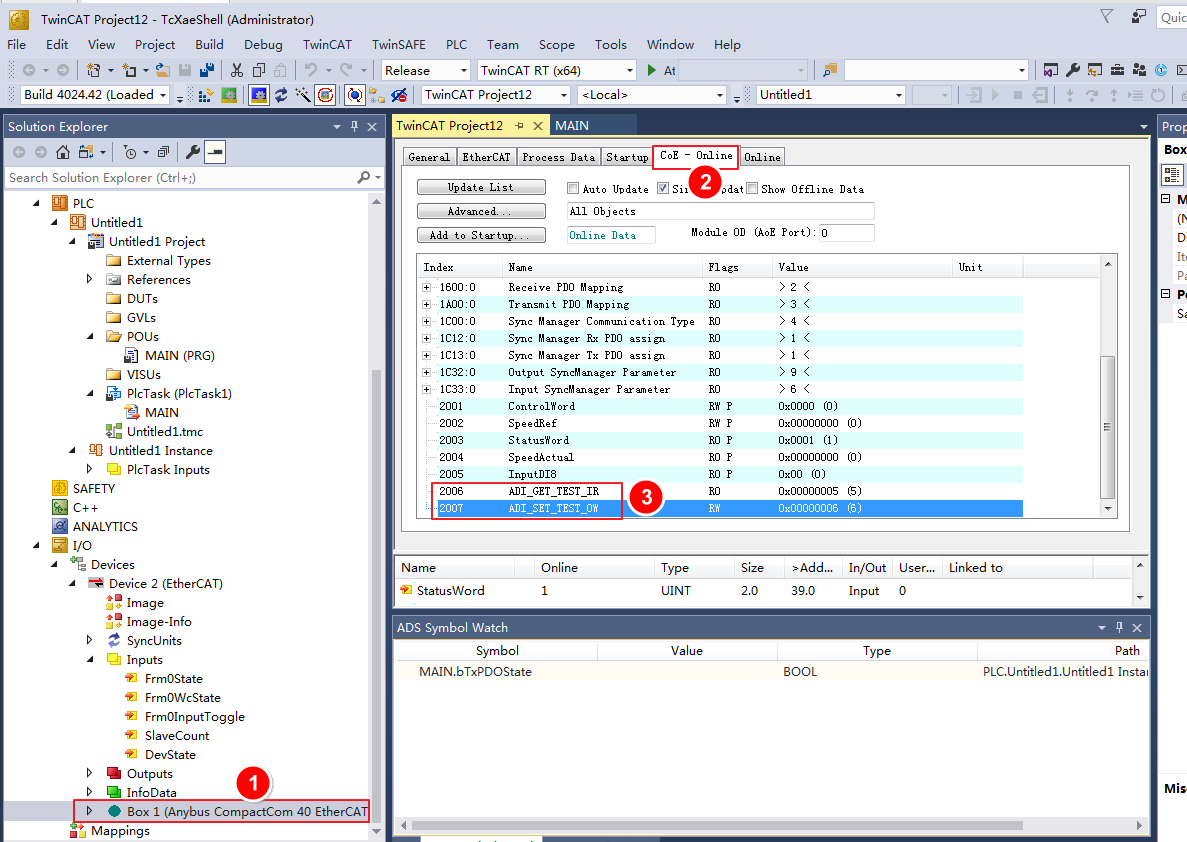Click the Find in Files icon

coord(830,70)
